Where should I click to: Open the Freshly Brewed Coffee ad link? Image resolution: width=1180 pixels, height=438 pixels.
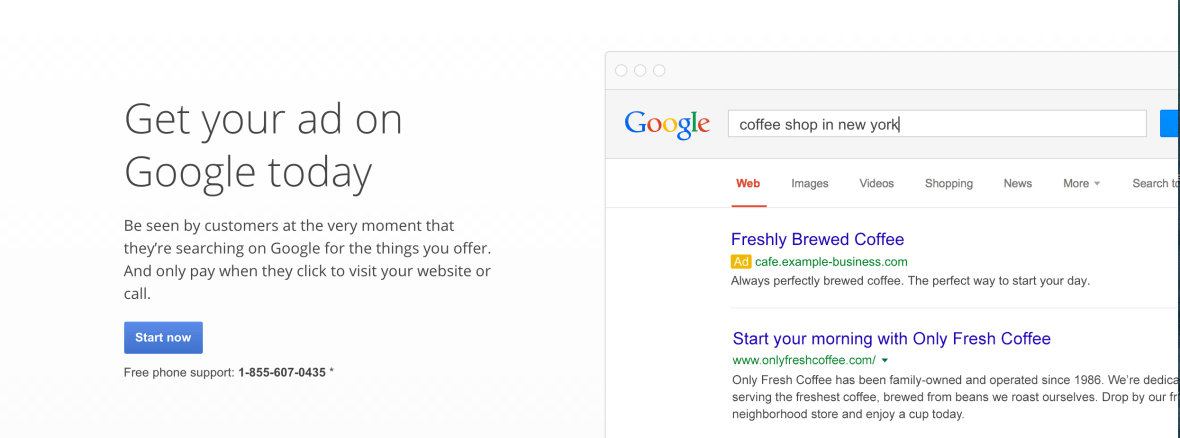[817, 240]
